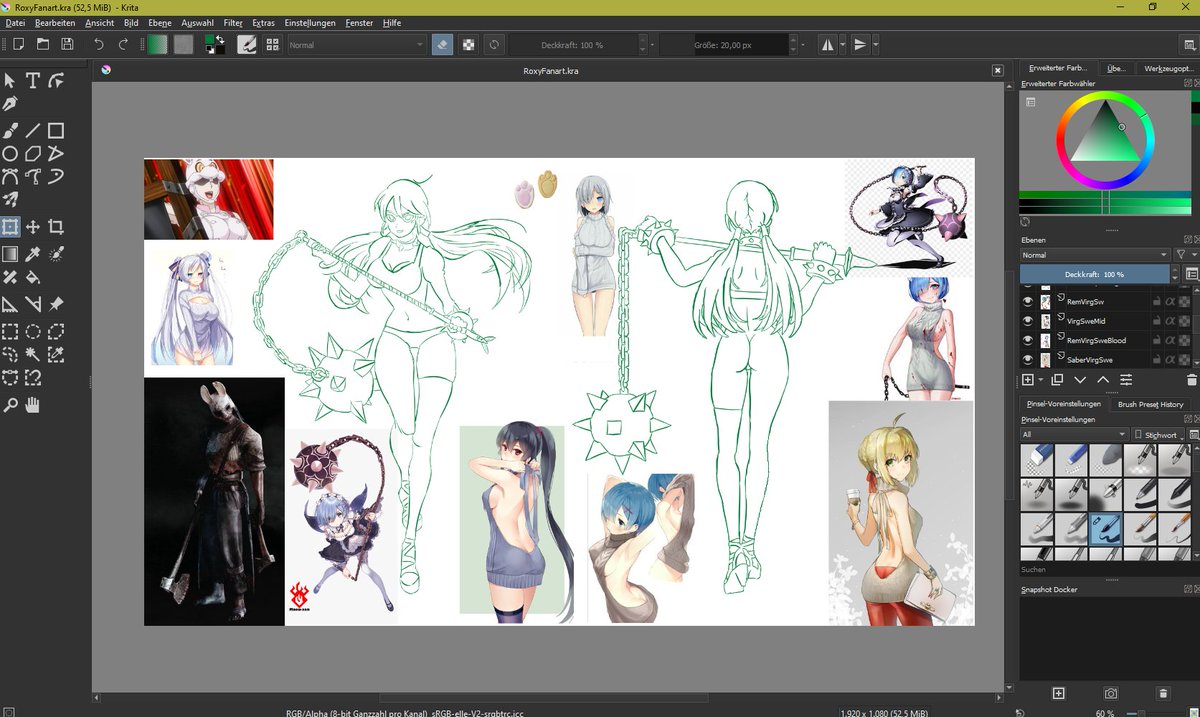Duplicate layer using layers panel button
The height and width of the screenshot is (717, 1200).
coord(1058,380)
